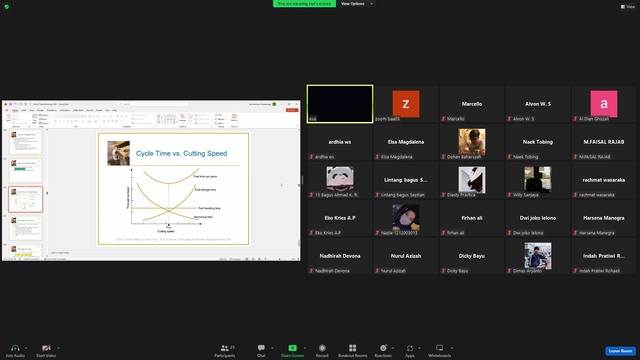Viewport: 640px width, 360px height.
Task: Click the muted mic icon on firhan ali tile
Action: click(443, 233)
